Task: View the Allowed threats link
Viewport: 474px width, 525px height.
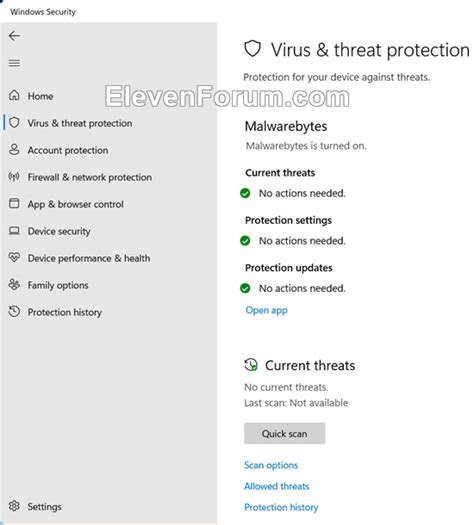Action: pyautogui.click(x=276, y=486)
